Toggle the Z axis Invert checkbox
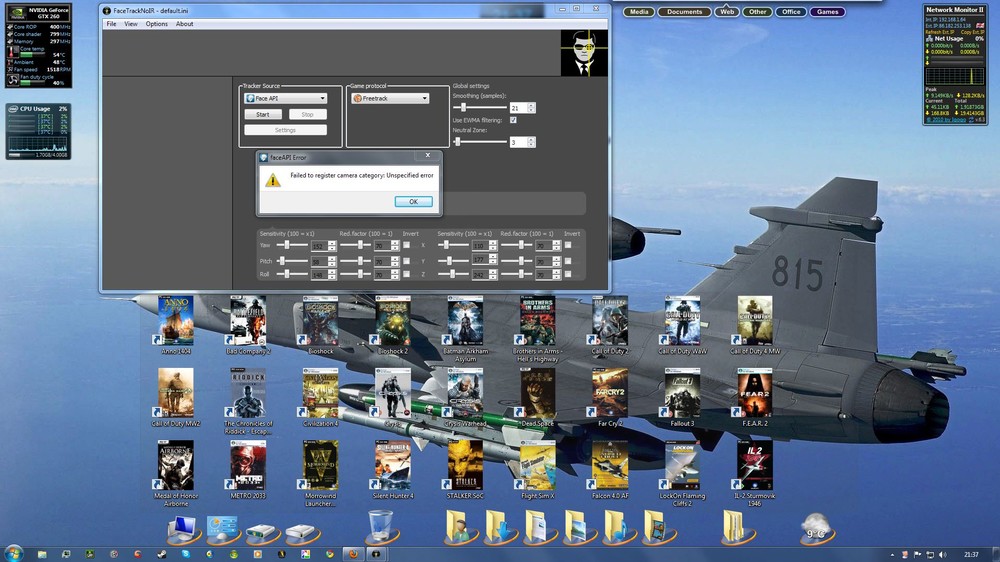 point(568,274)
